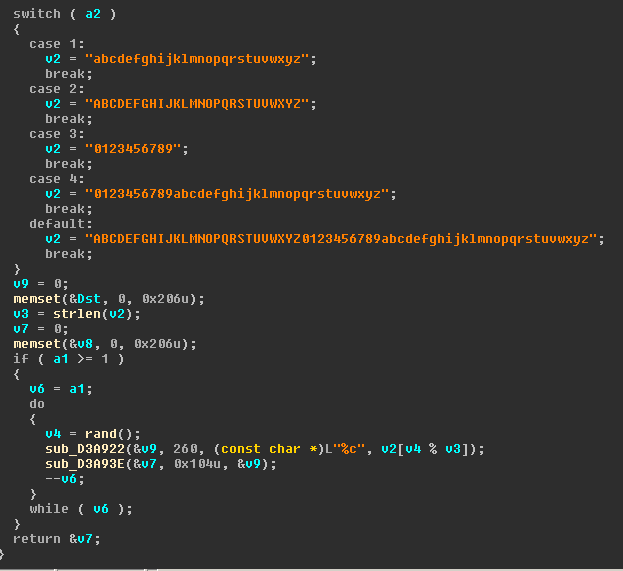Click 0x206u in the memset(&Dst) call

[x=165, y=299]
